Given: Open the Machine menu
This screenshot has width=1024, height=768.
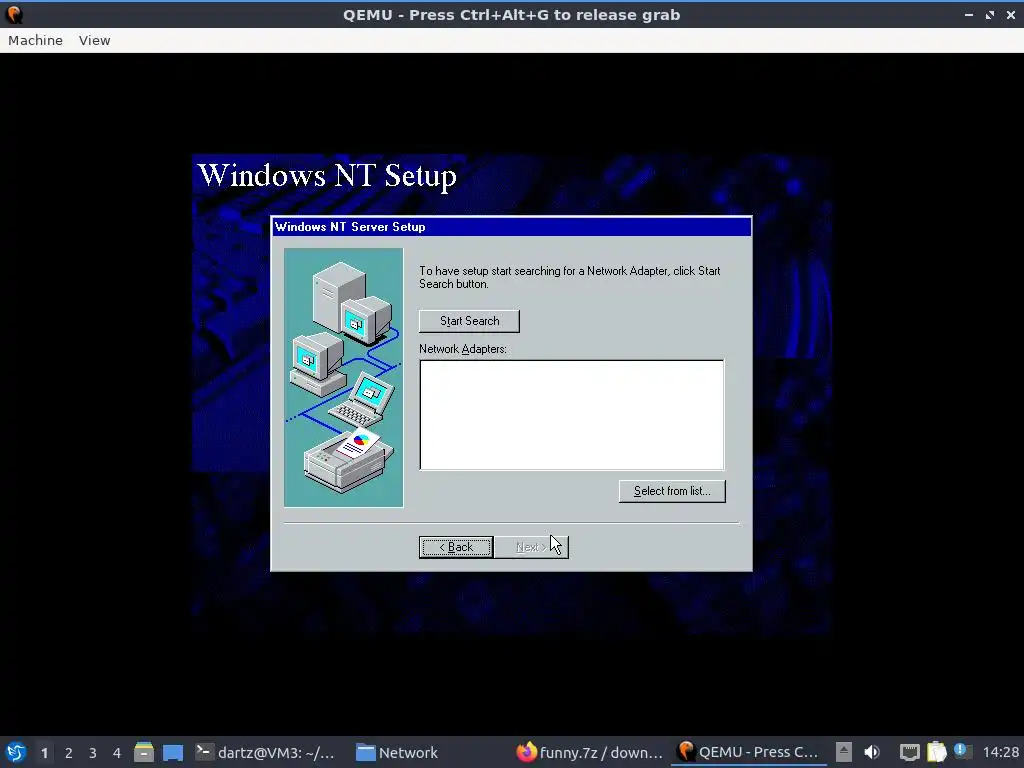Looking at the screenshot, I should 35,40.
